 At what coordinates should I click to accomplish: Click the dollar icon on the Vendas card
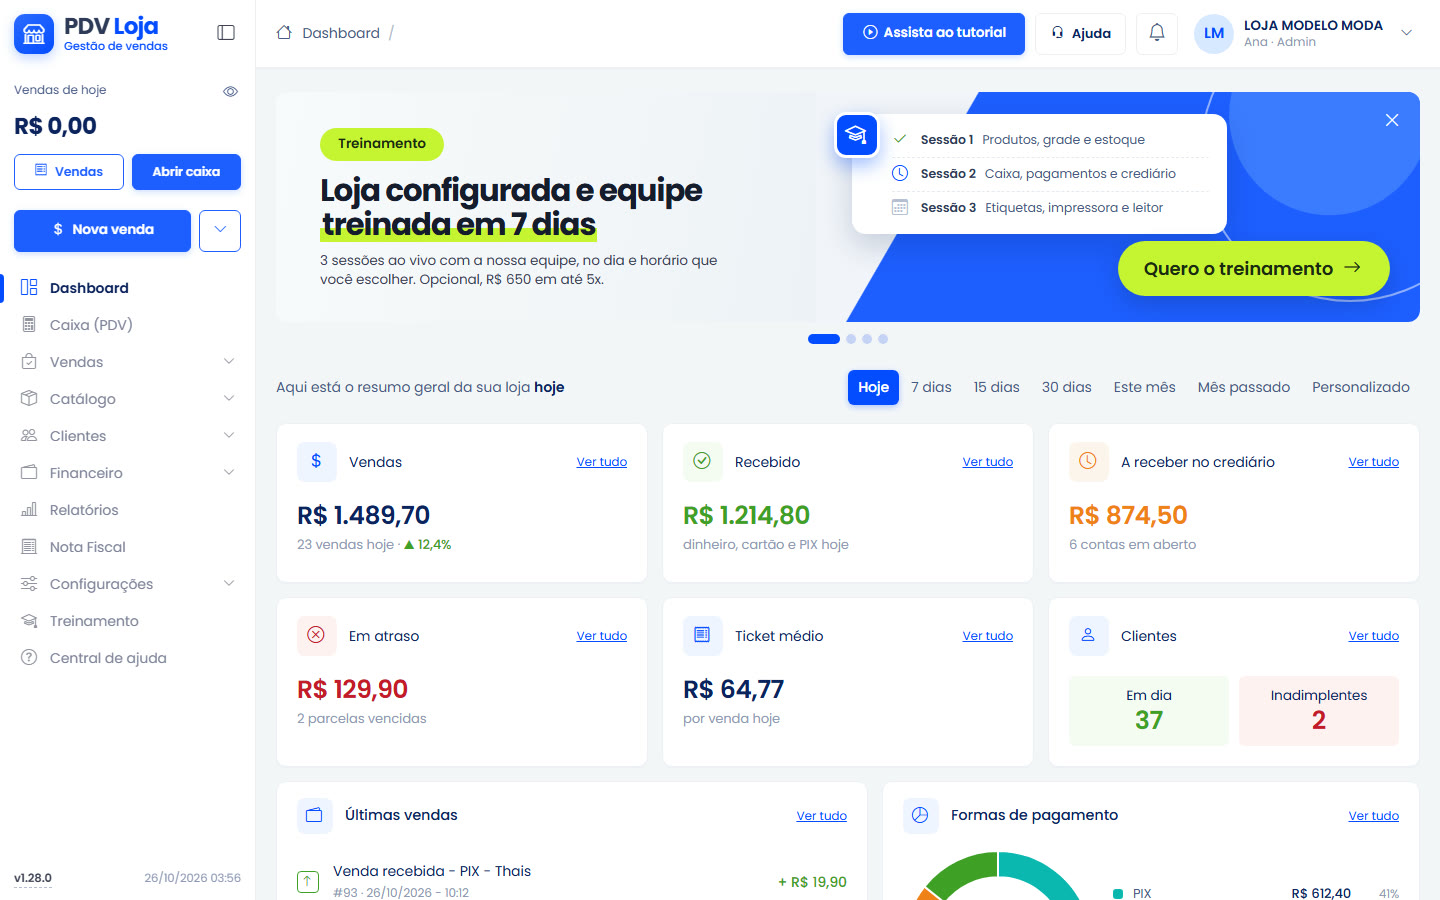317,461
